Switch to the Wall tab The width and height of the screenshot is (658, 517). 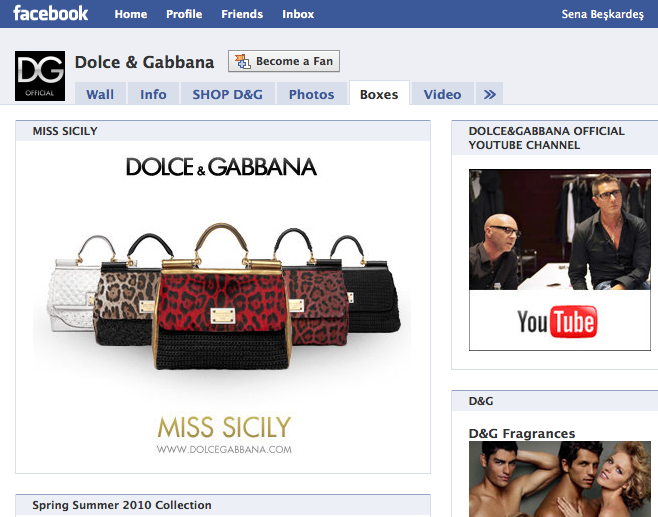[100, 94]
